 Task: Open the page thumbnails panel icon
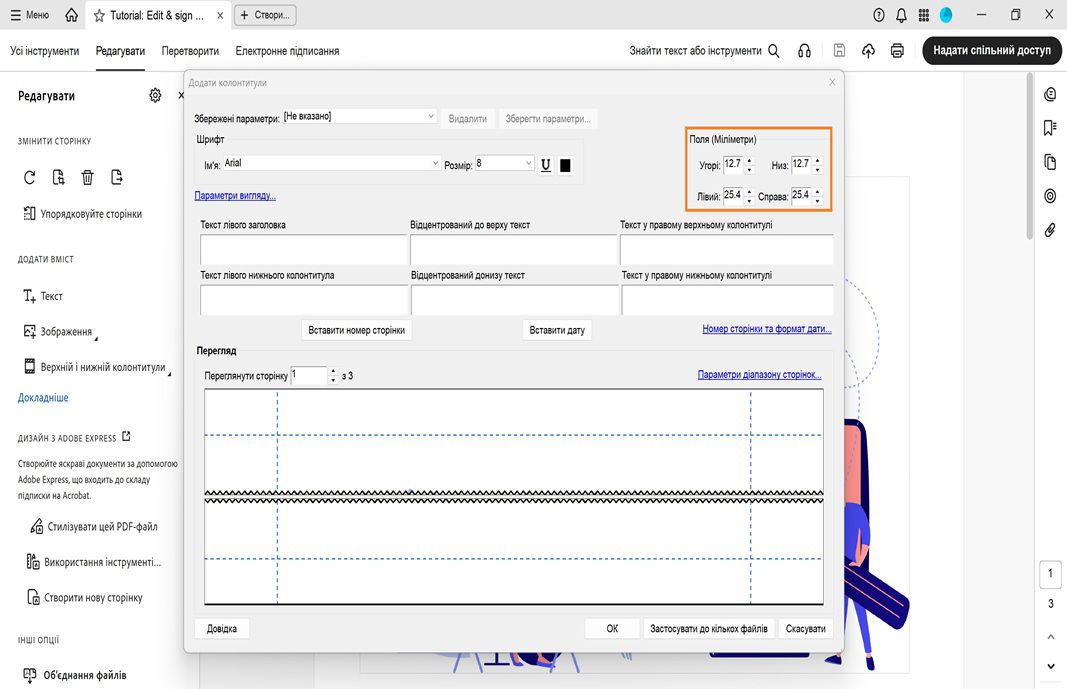coord(1050,162)
